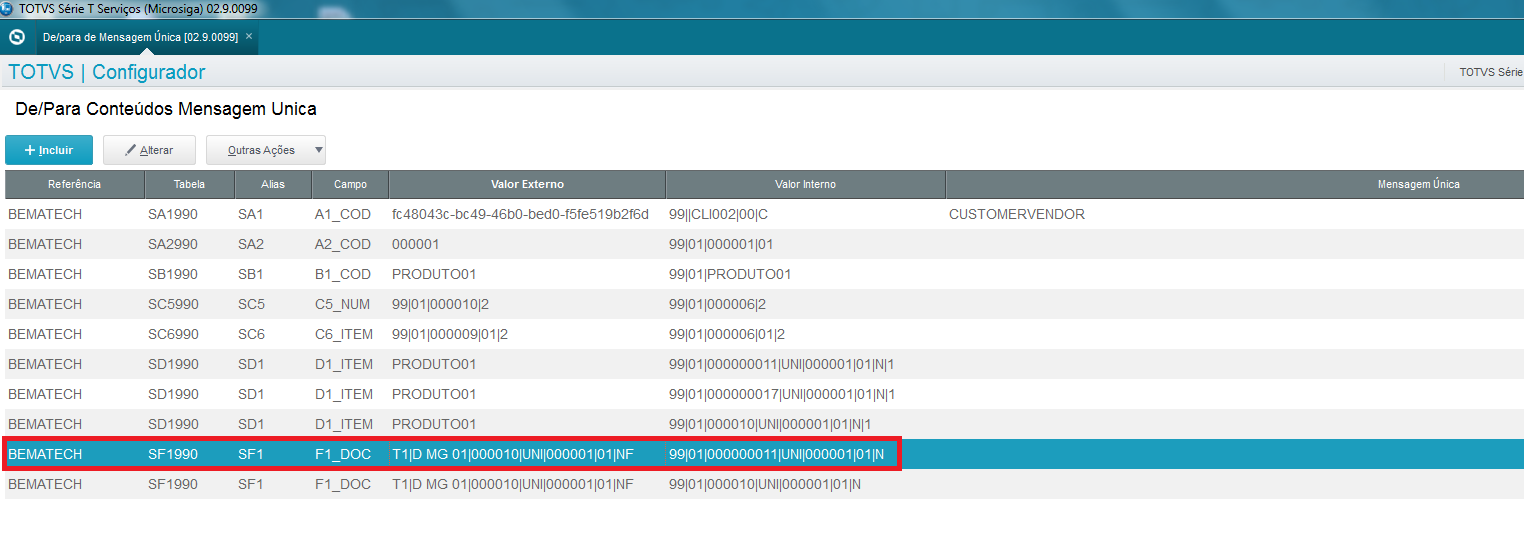The image size is (1524, 536).
Task: Select the SC6990 table cell
Action: point(190,334)
